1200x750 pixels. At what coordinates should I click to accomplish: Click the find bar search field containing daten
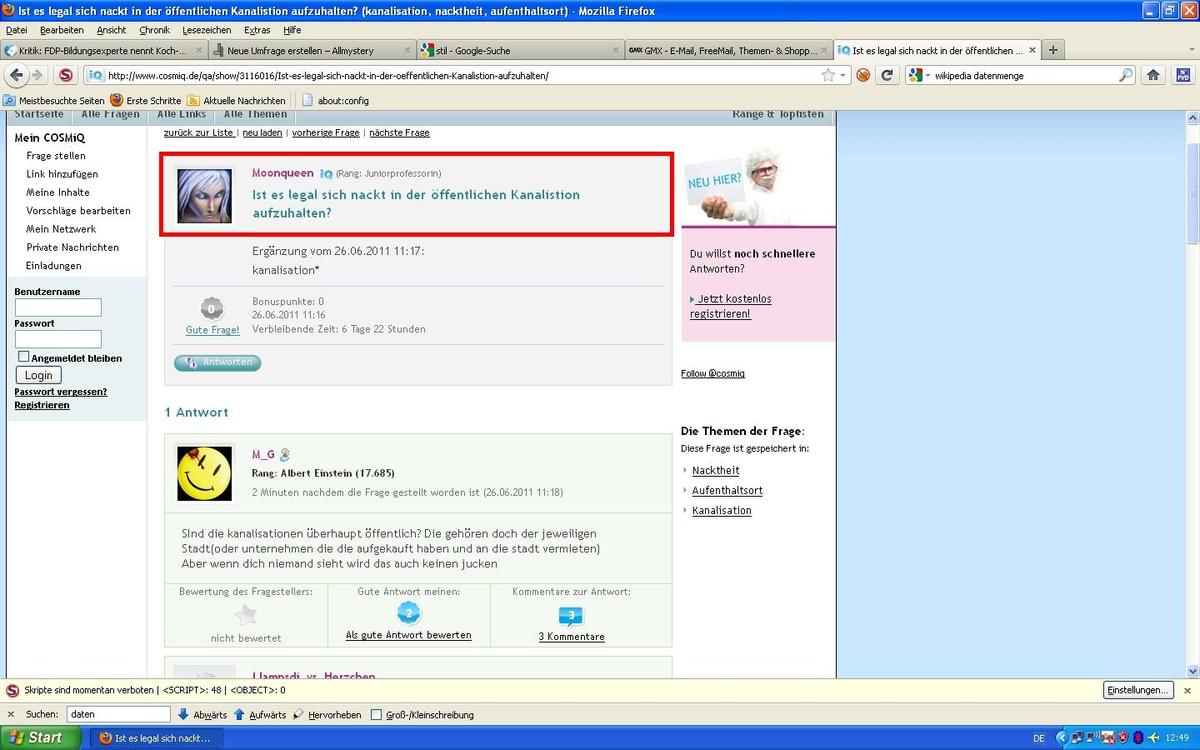click(x=118, y=715)
